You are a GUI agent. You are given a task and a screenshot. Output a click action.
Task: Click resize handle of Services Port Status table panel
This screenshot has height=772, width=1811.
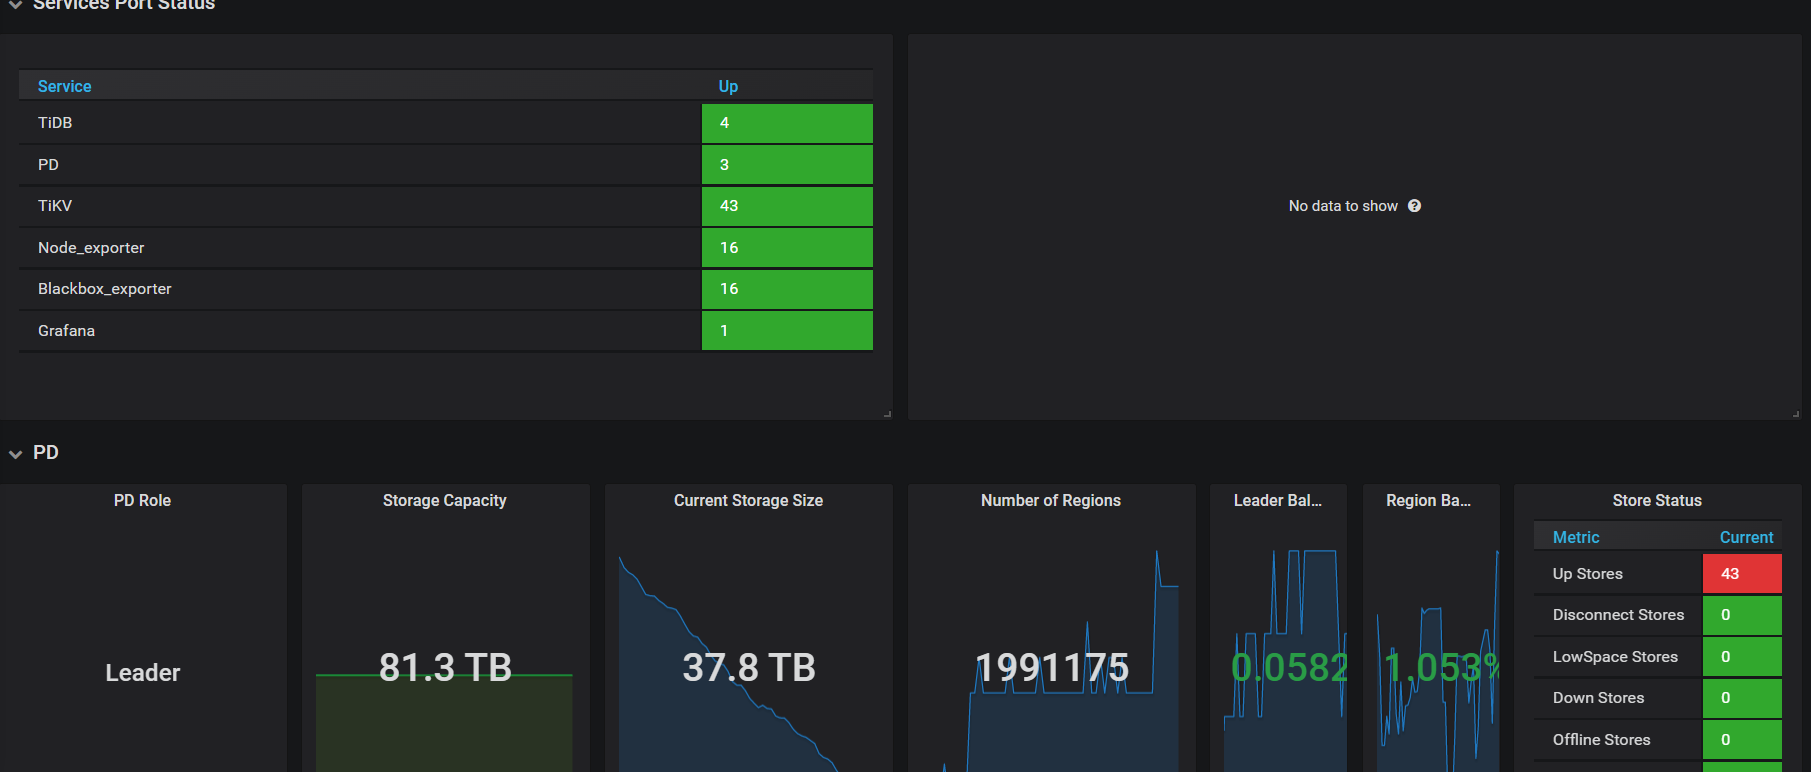pos(887,414)
